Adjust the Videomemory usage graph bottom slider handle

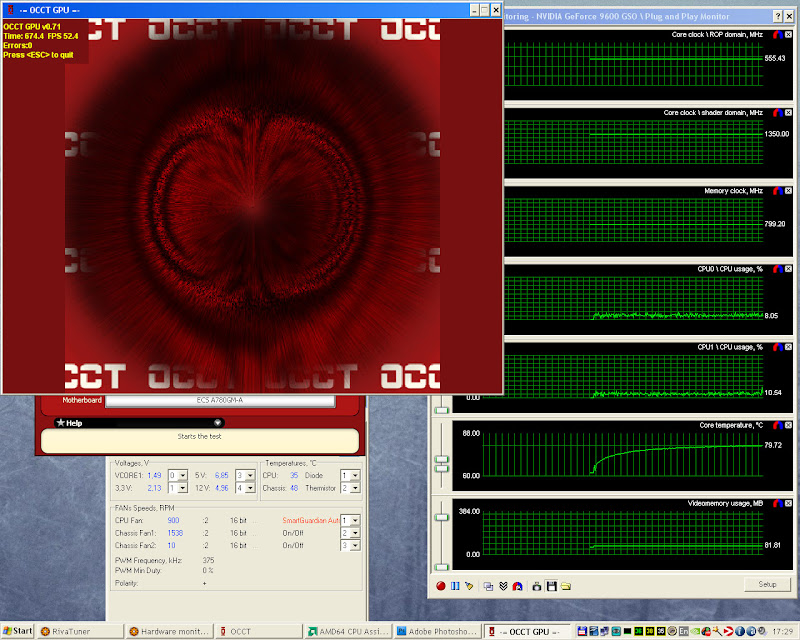click(442, 567)
